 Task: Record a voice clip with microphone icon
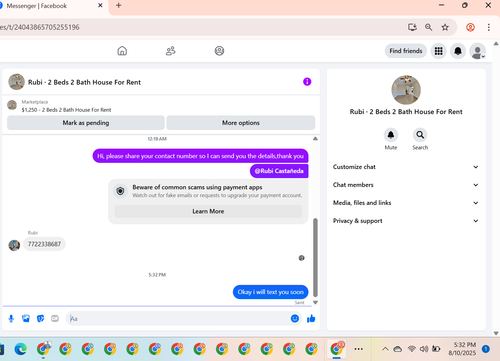pos(11,319)
